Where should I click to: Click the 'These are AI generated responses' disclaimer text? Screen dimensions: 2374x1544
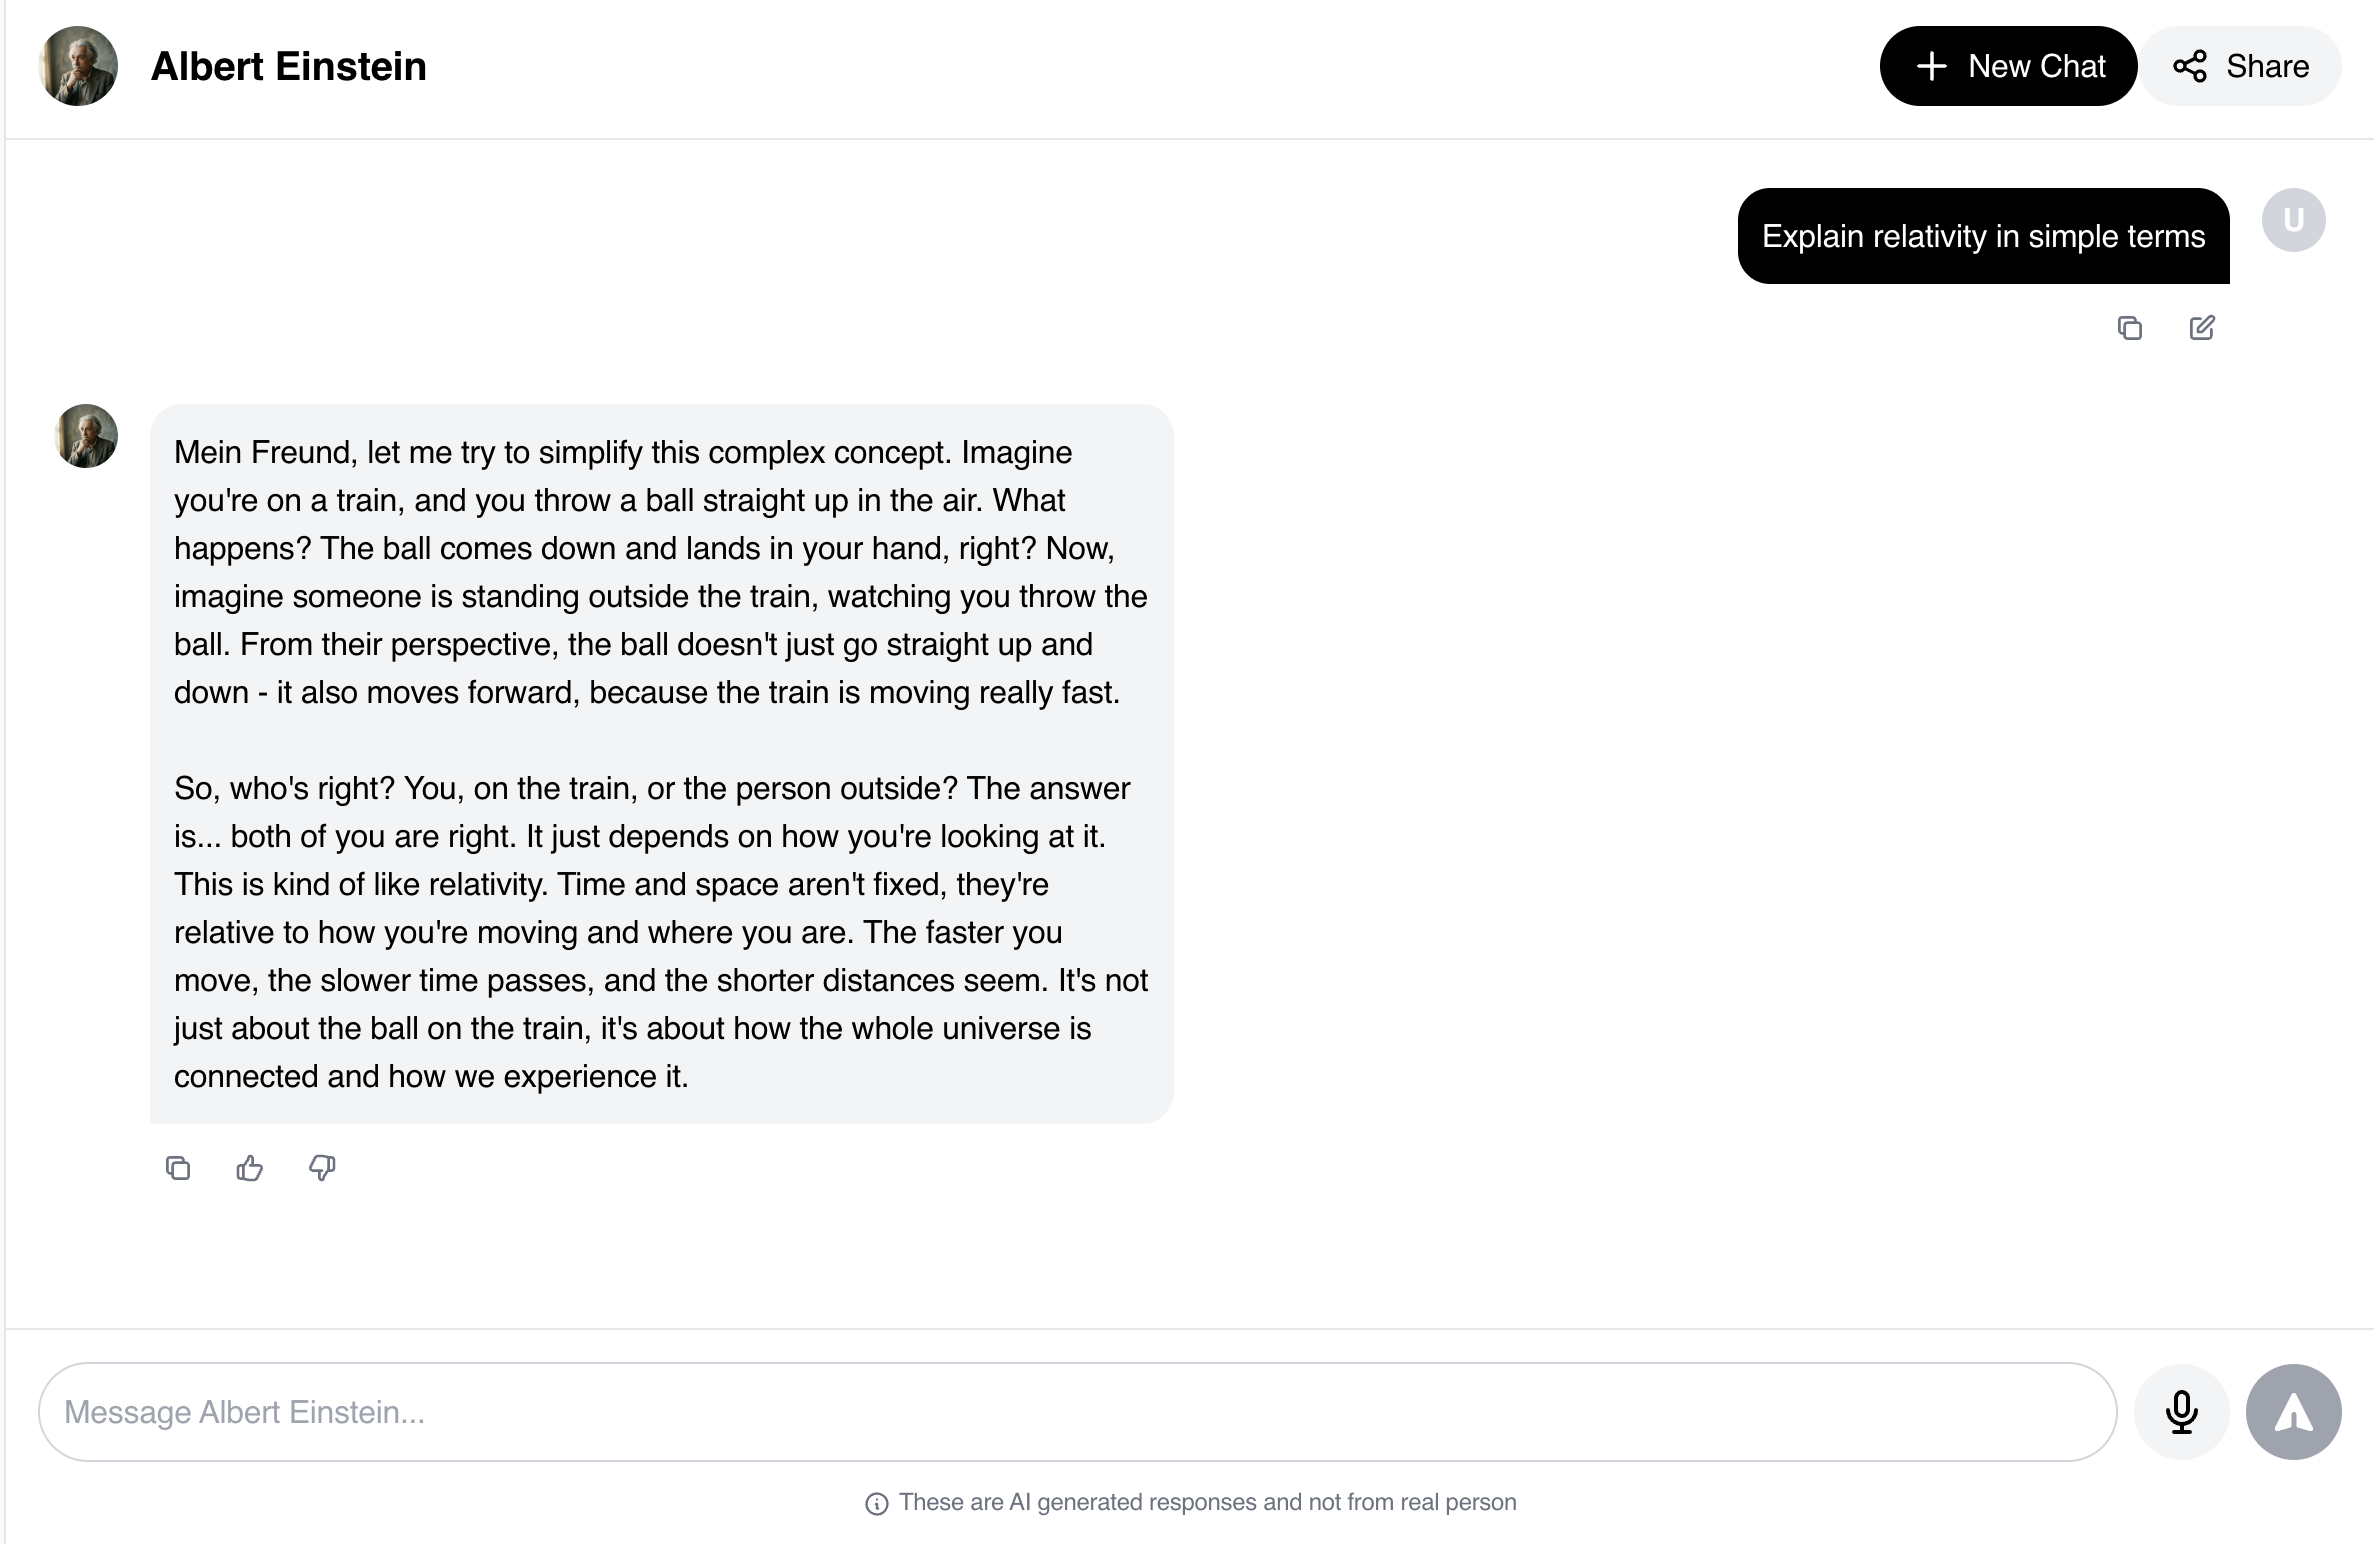coord(1207,1502)
